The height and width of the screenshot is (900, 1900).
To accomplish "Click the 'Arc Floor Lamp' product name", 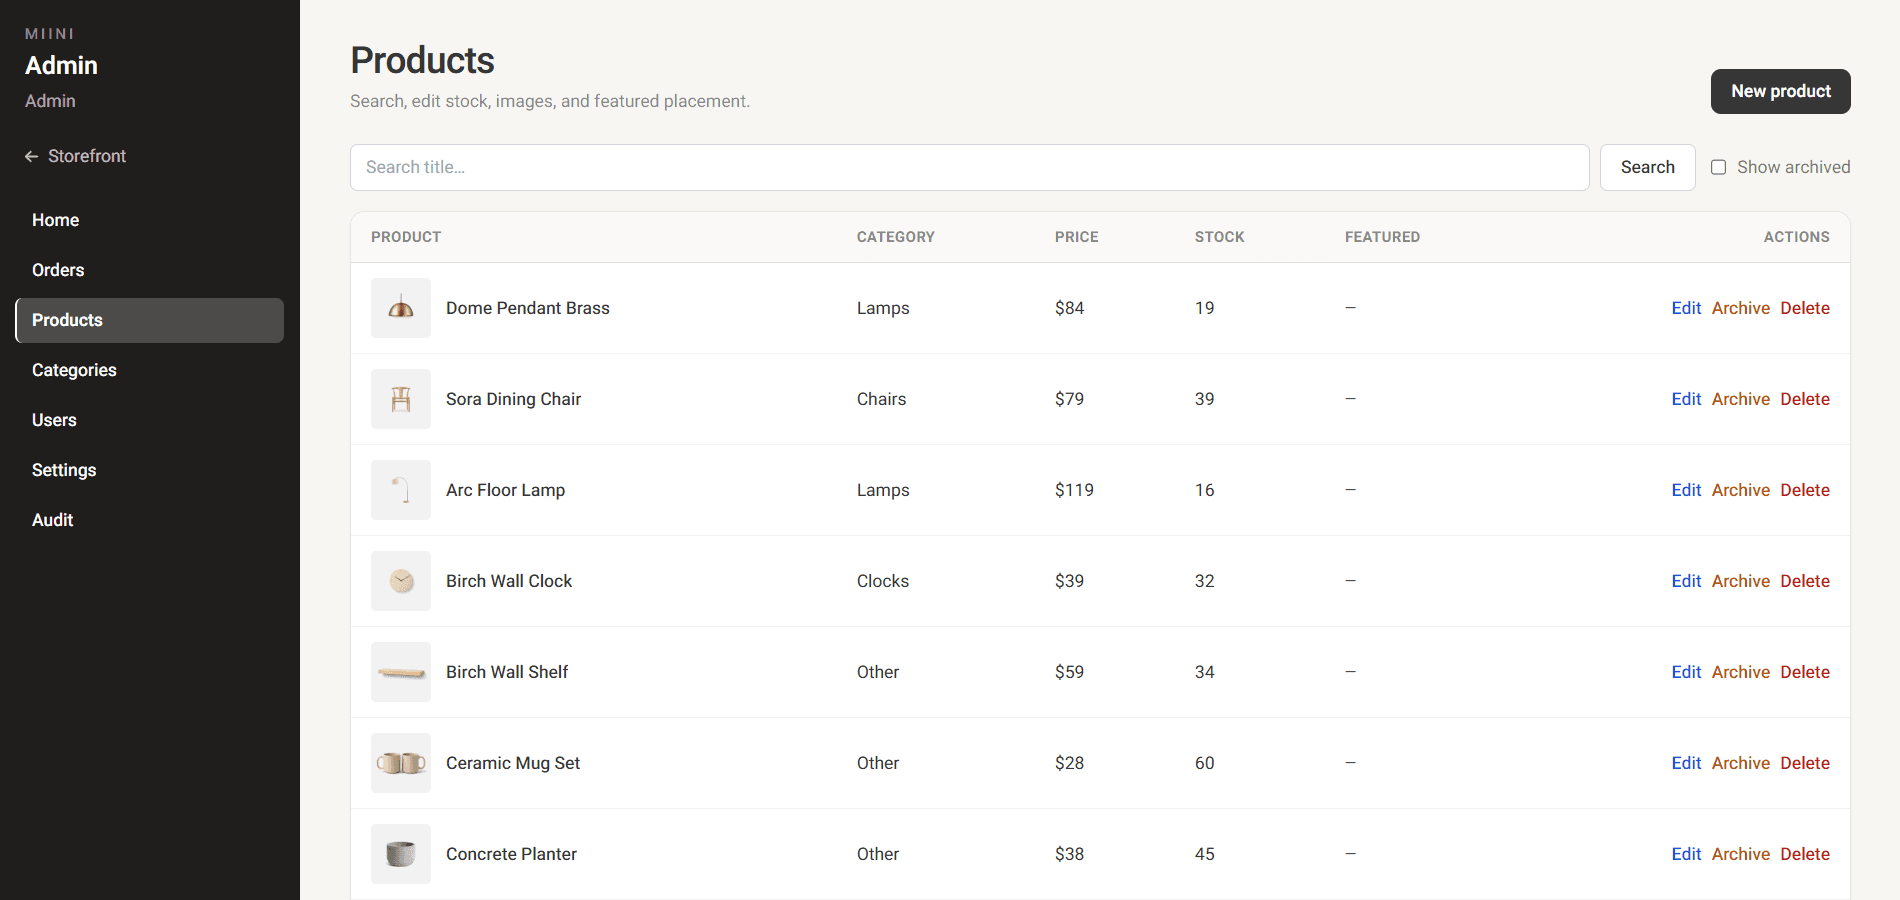I will point(505,490).
